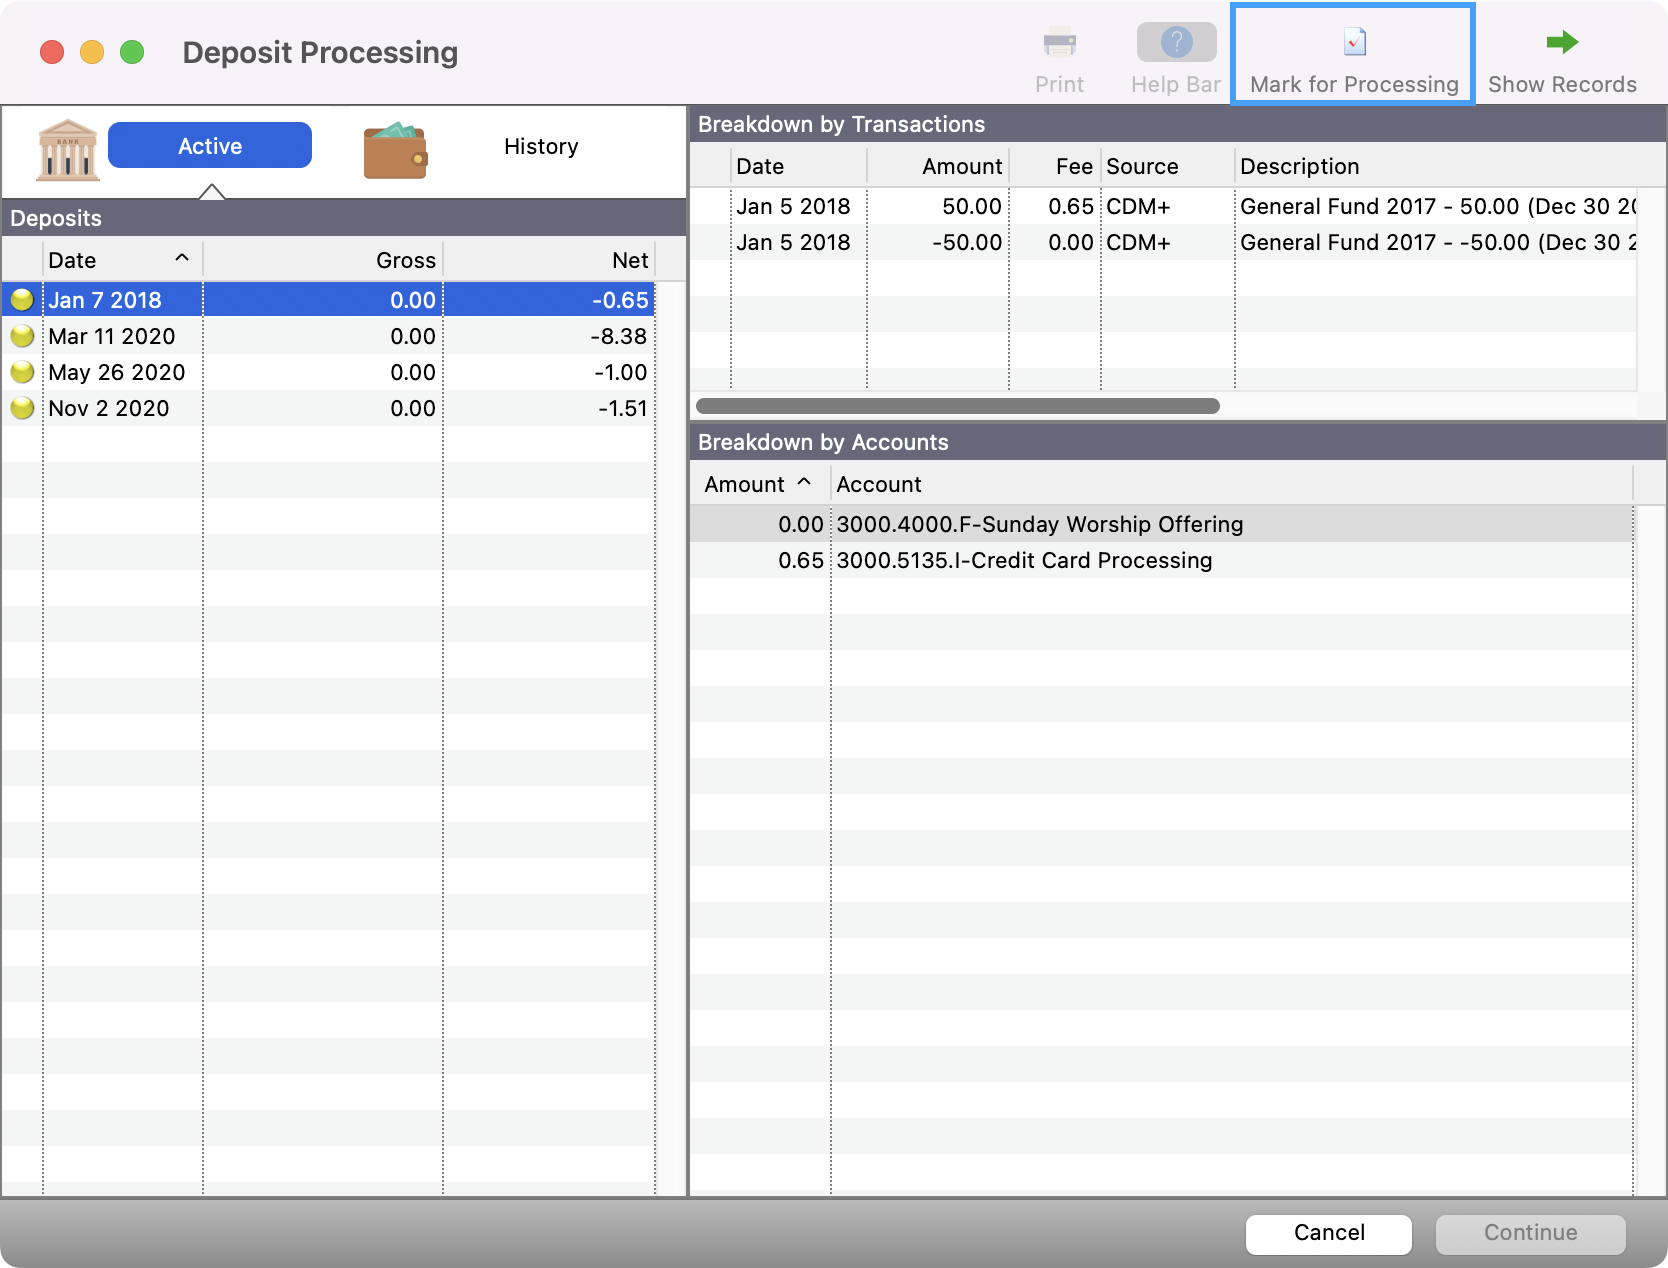The height and width of the screenshot is (1268, 1668).
Task: Click the yellow status dot for Nov 2 2020
Action: (x=22, y=408)
